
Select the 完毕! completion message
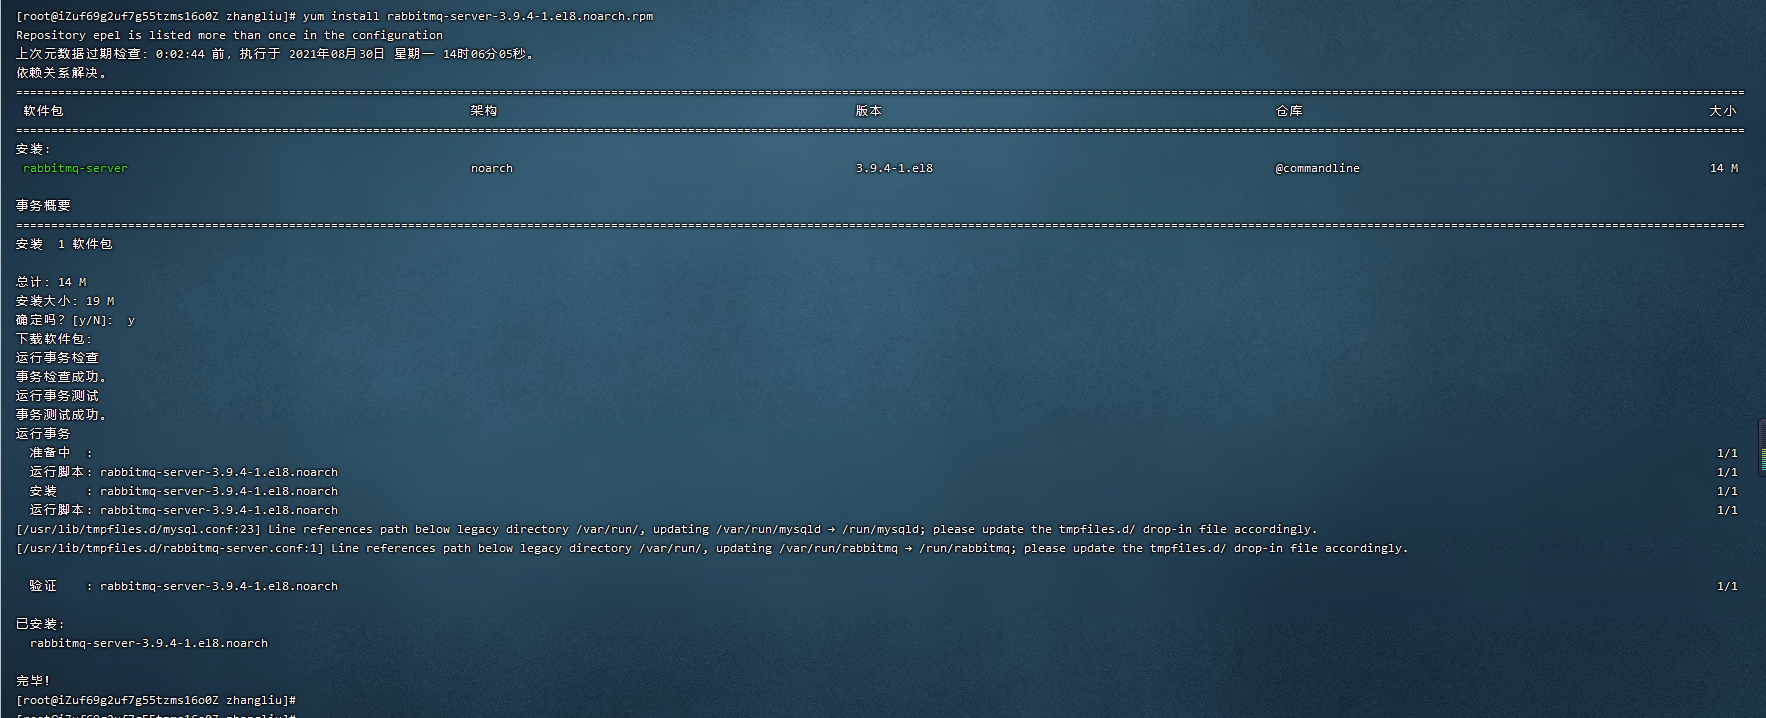(33, 681)
